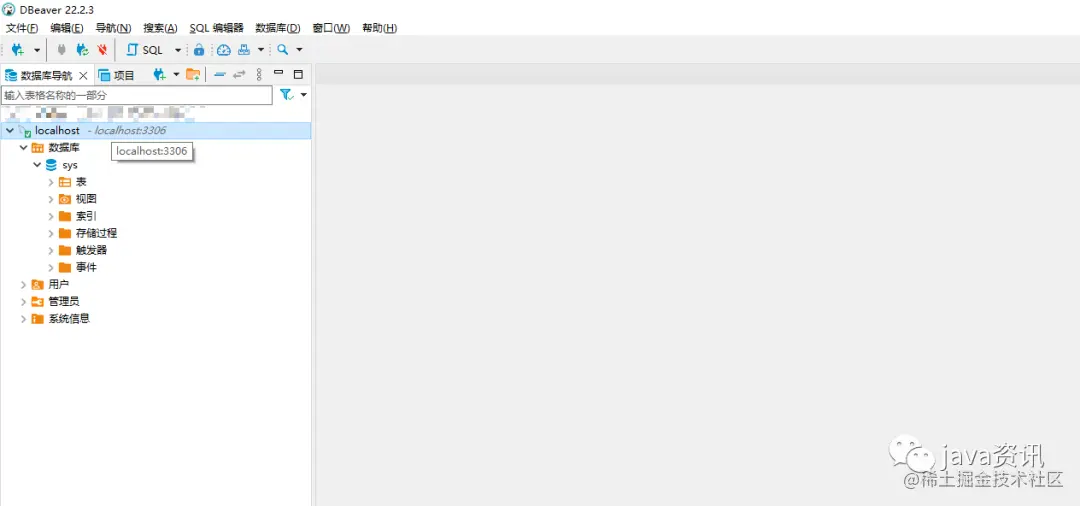Open the 帮助(H) menu
The width and height of the screenshot is (1080, 506).
[x=380, y=28]
